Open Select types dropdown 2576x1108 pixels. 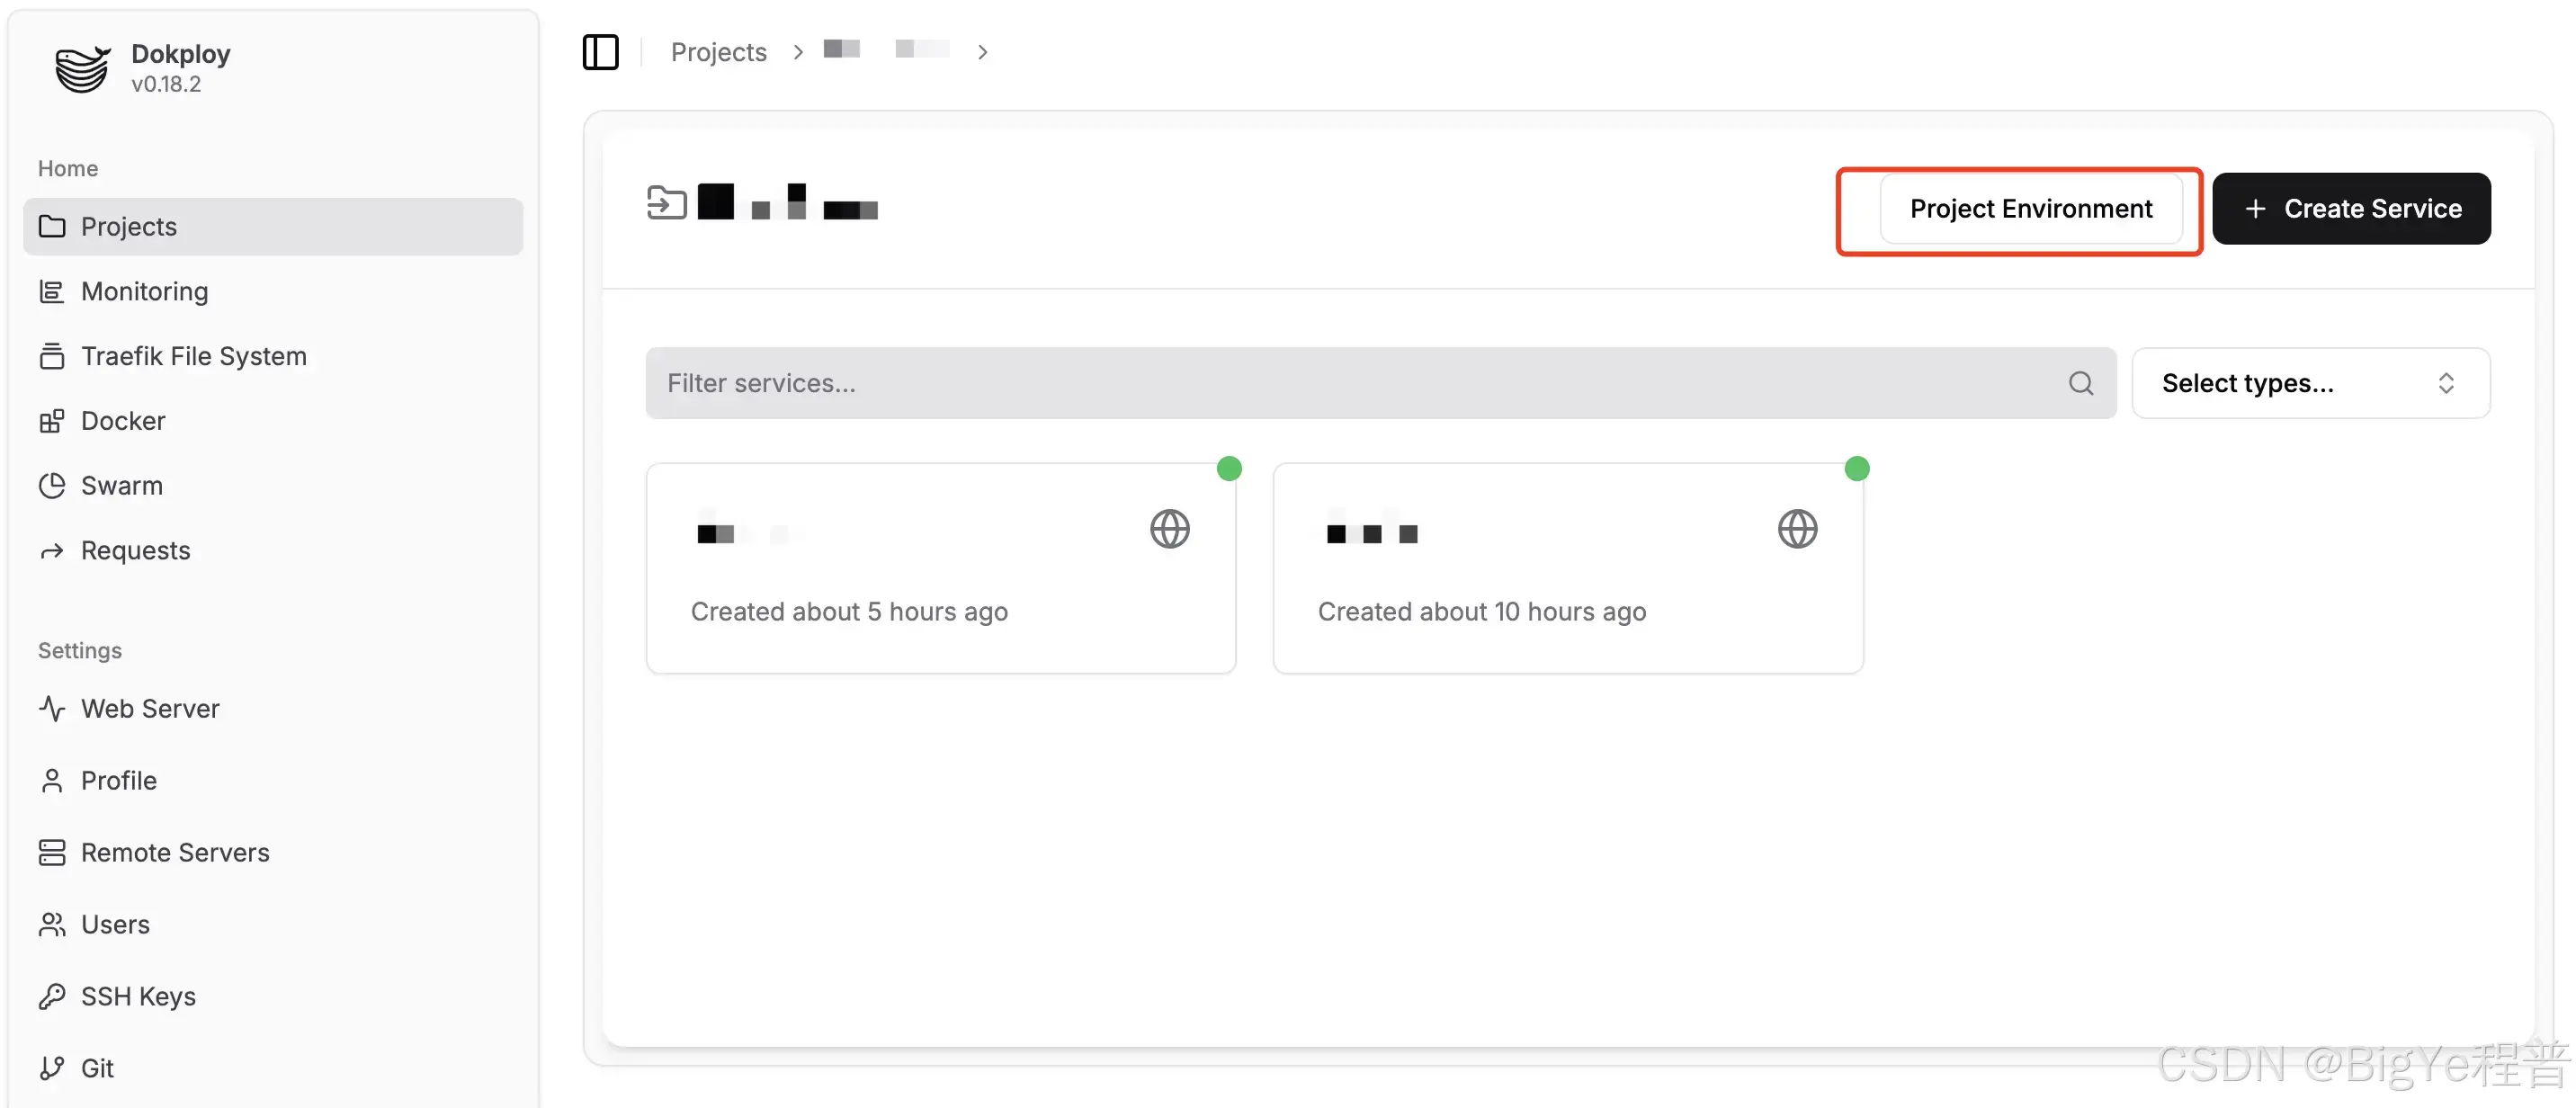coord(2309,383)
